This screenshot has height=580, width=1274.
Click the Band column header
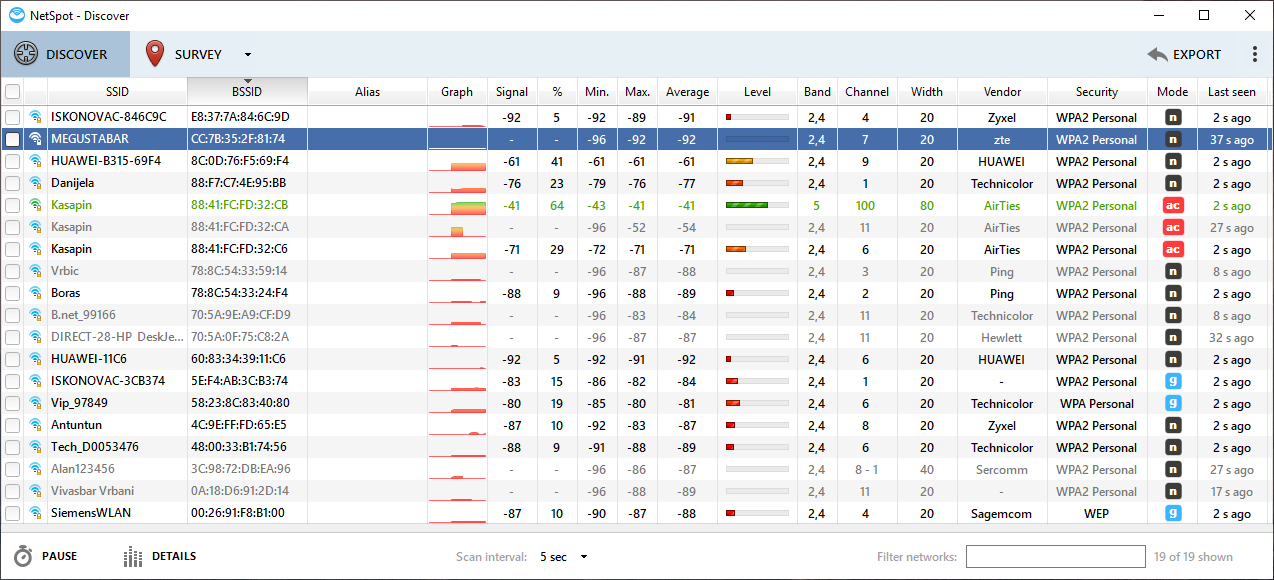coord(817,92)
